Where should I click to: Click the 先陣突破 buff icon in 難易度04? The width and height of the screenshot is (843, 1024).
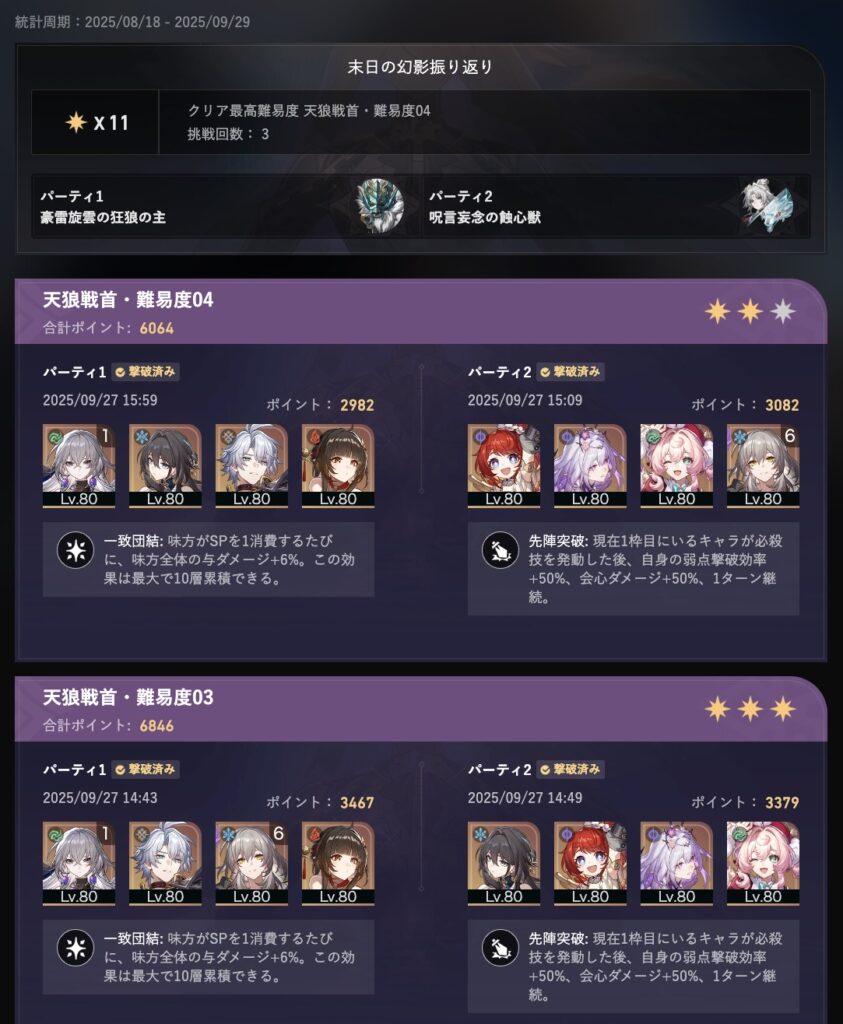click(500, 550)
